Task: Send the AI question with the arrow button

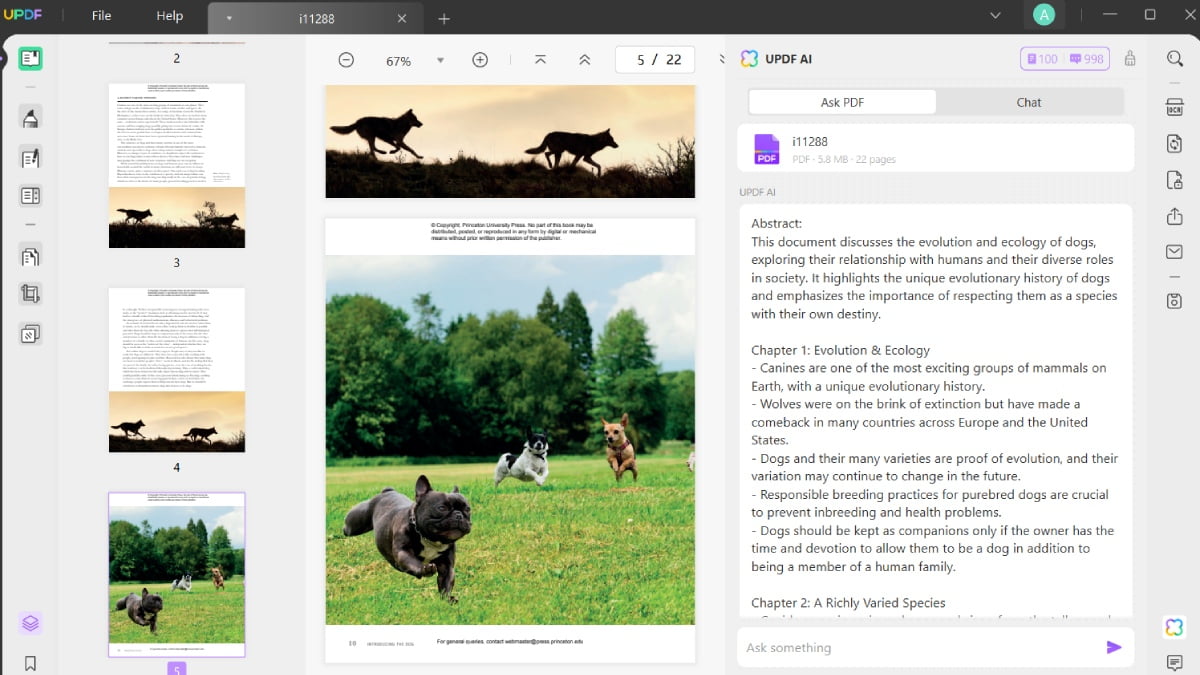Action: (x=1113, y=647)
